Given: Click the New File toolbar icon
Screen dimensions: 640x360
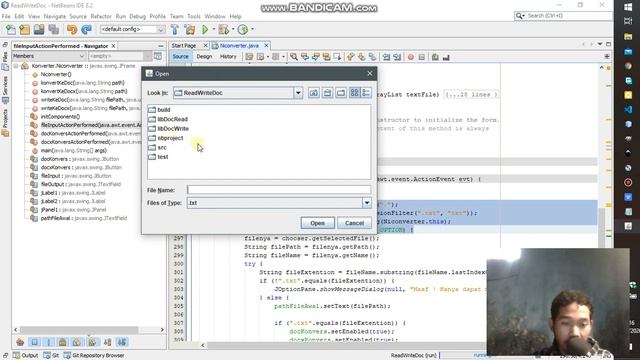Looking at the screenshot, I should (x=11, y=29).
